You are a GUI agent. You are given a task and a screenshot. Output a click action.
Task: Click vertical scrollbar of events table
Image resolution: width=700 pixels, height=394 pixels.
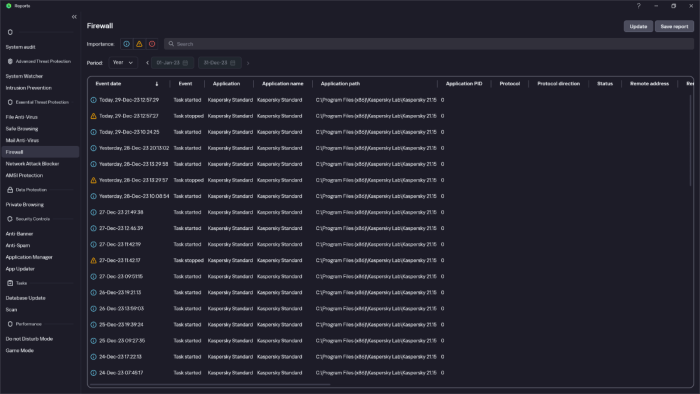[690, 141]
